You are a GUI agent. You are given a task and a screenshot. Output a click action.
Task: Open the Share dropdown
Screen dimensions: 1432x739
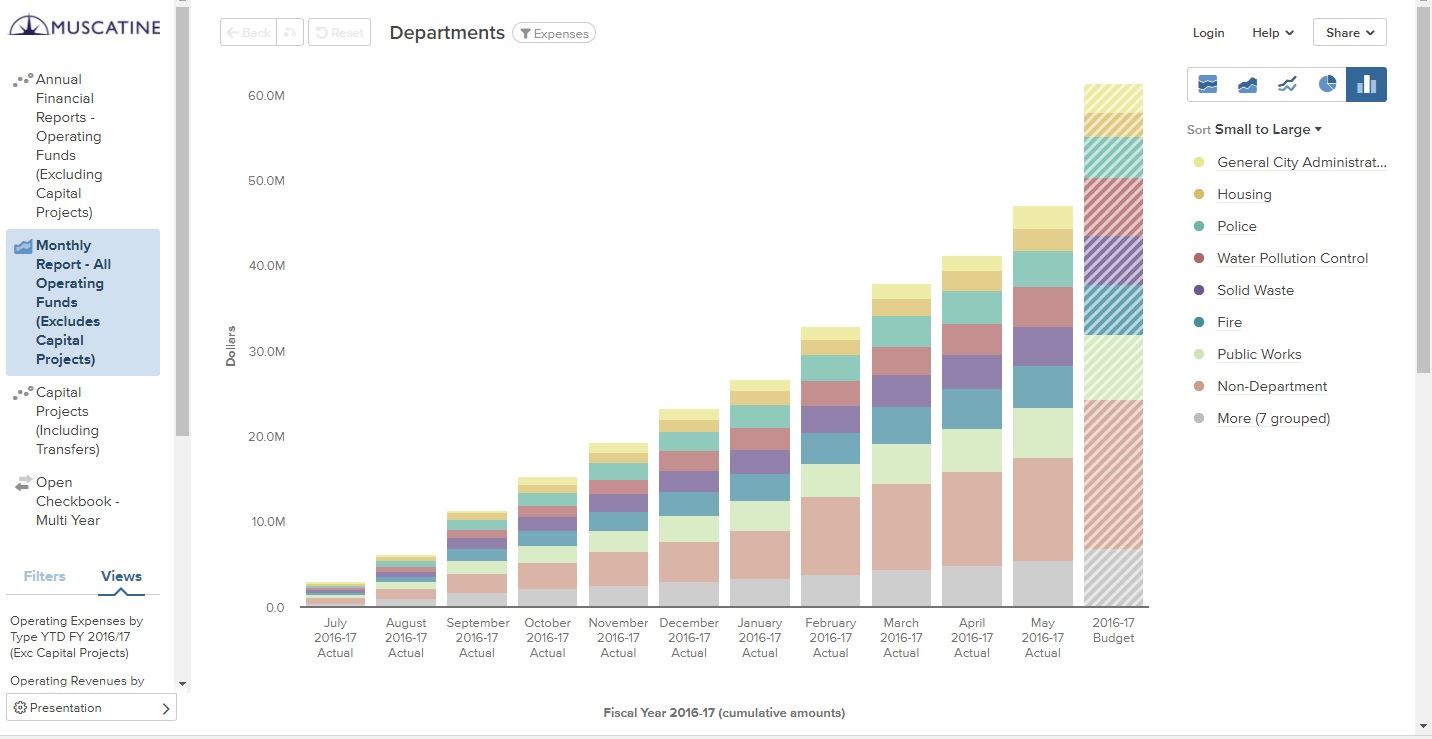click(1349, 33)
